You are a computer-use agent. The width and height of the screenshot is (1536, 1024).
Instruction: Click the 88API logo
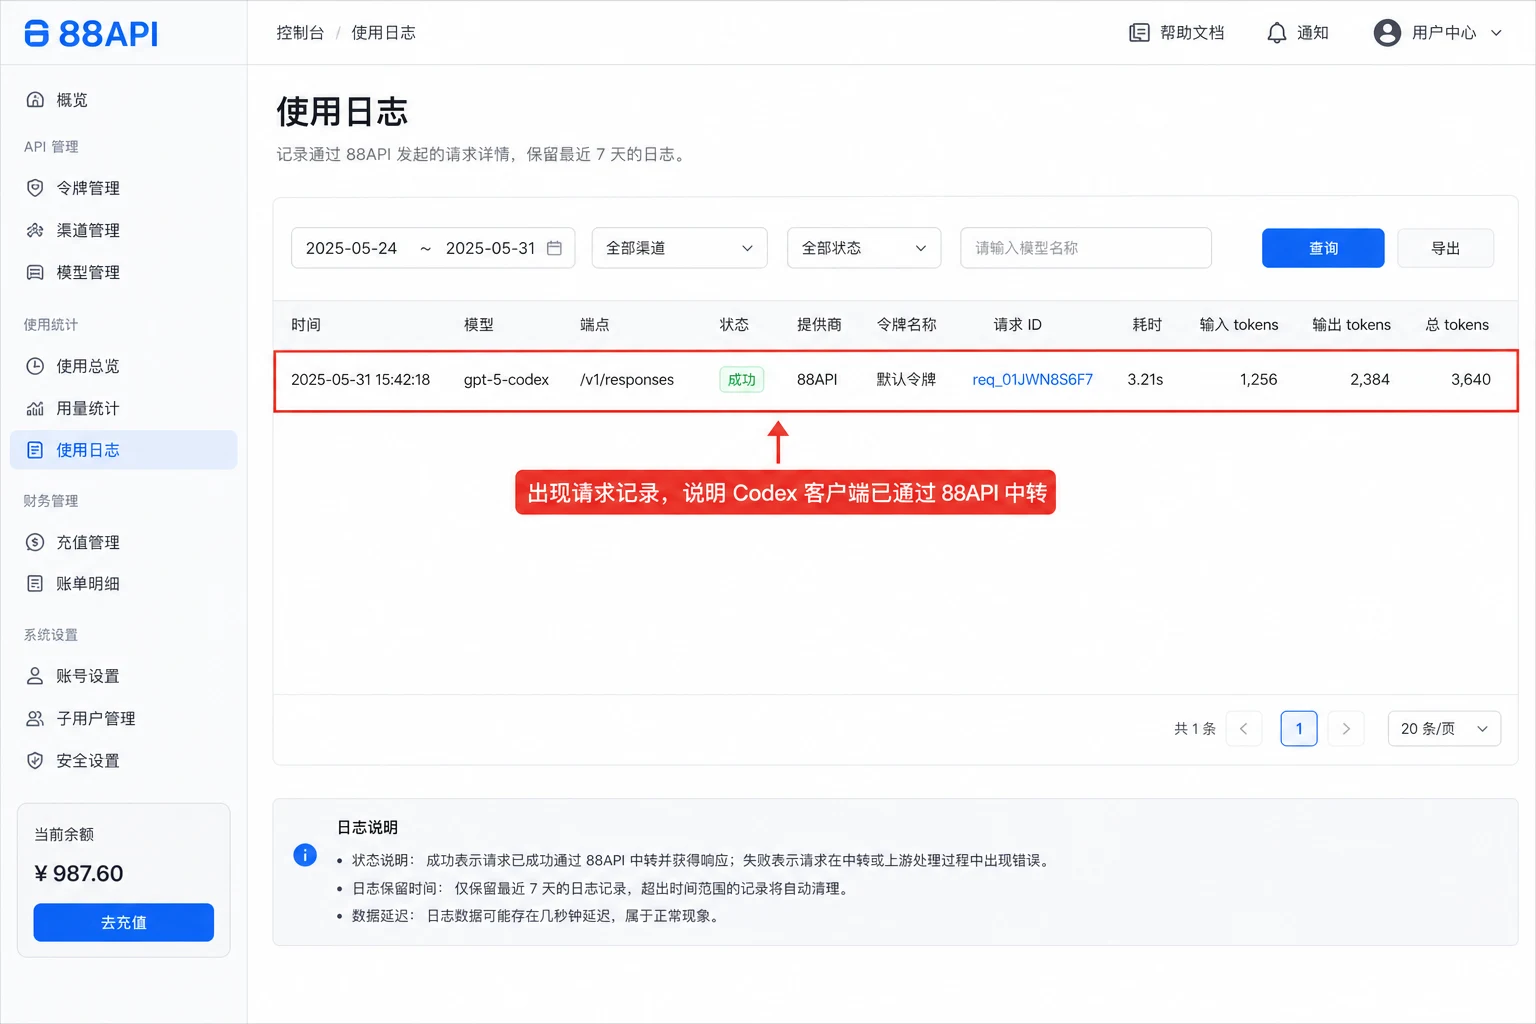click(91, 33)
